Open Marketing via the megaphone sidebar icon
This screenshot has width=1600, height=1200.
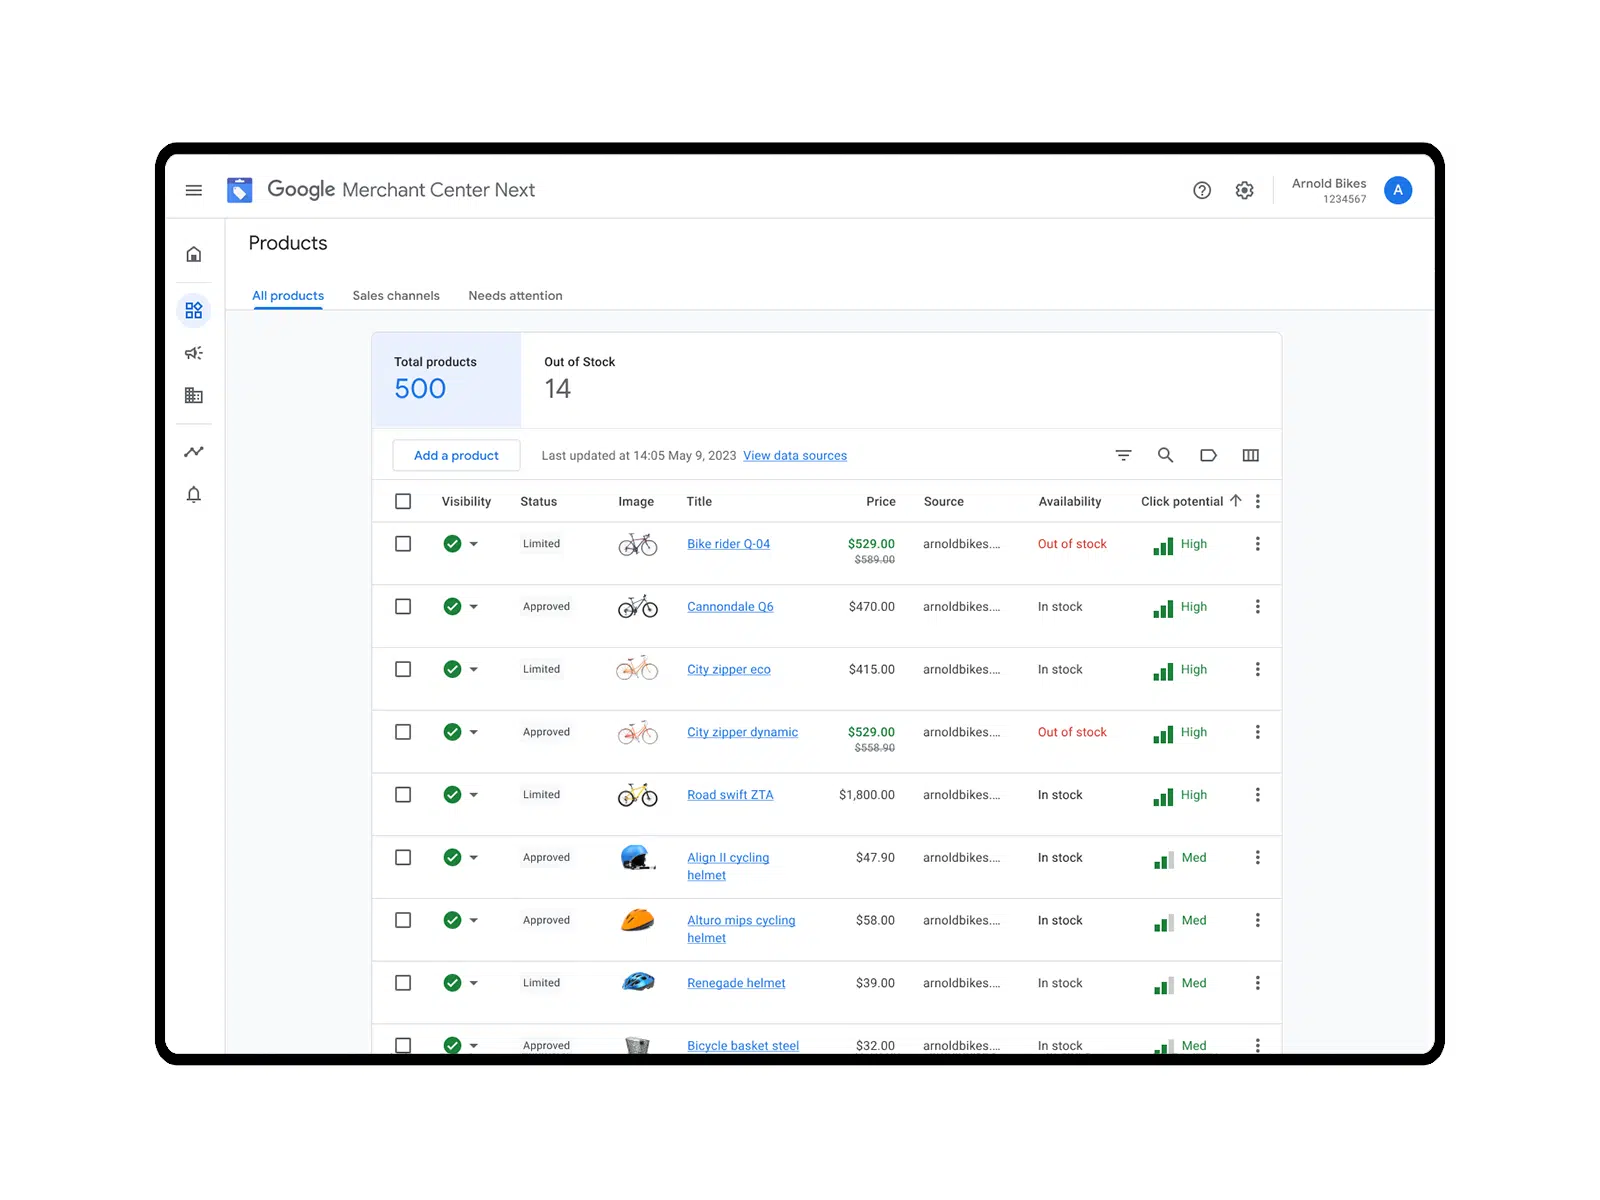pos(193,352)
